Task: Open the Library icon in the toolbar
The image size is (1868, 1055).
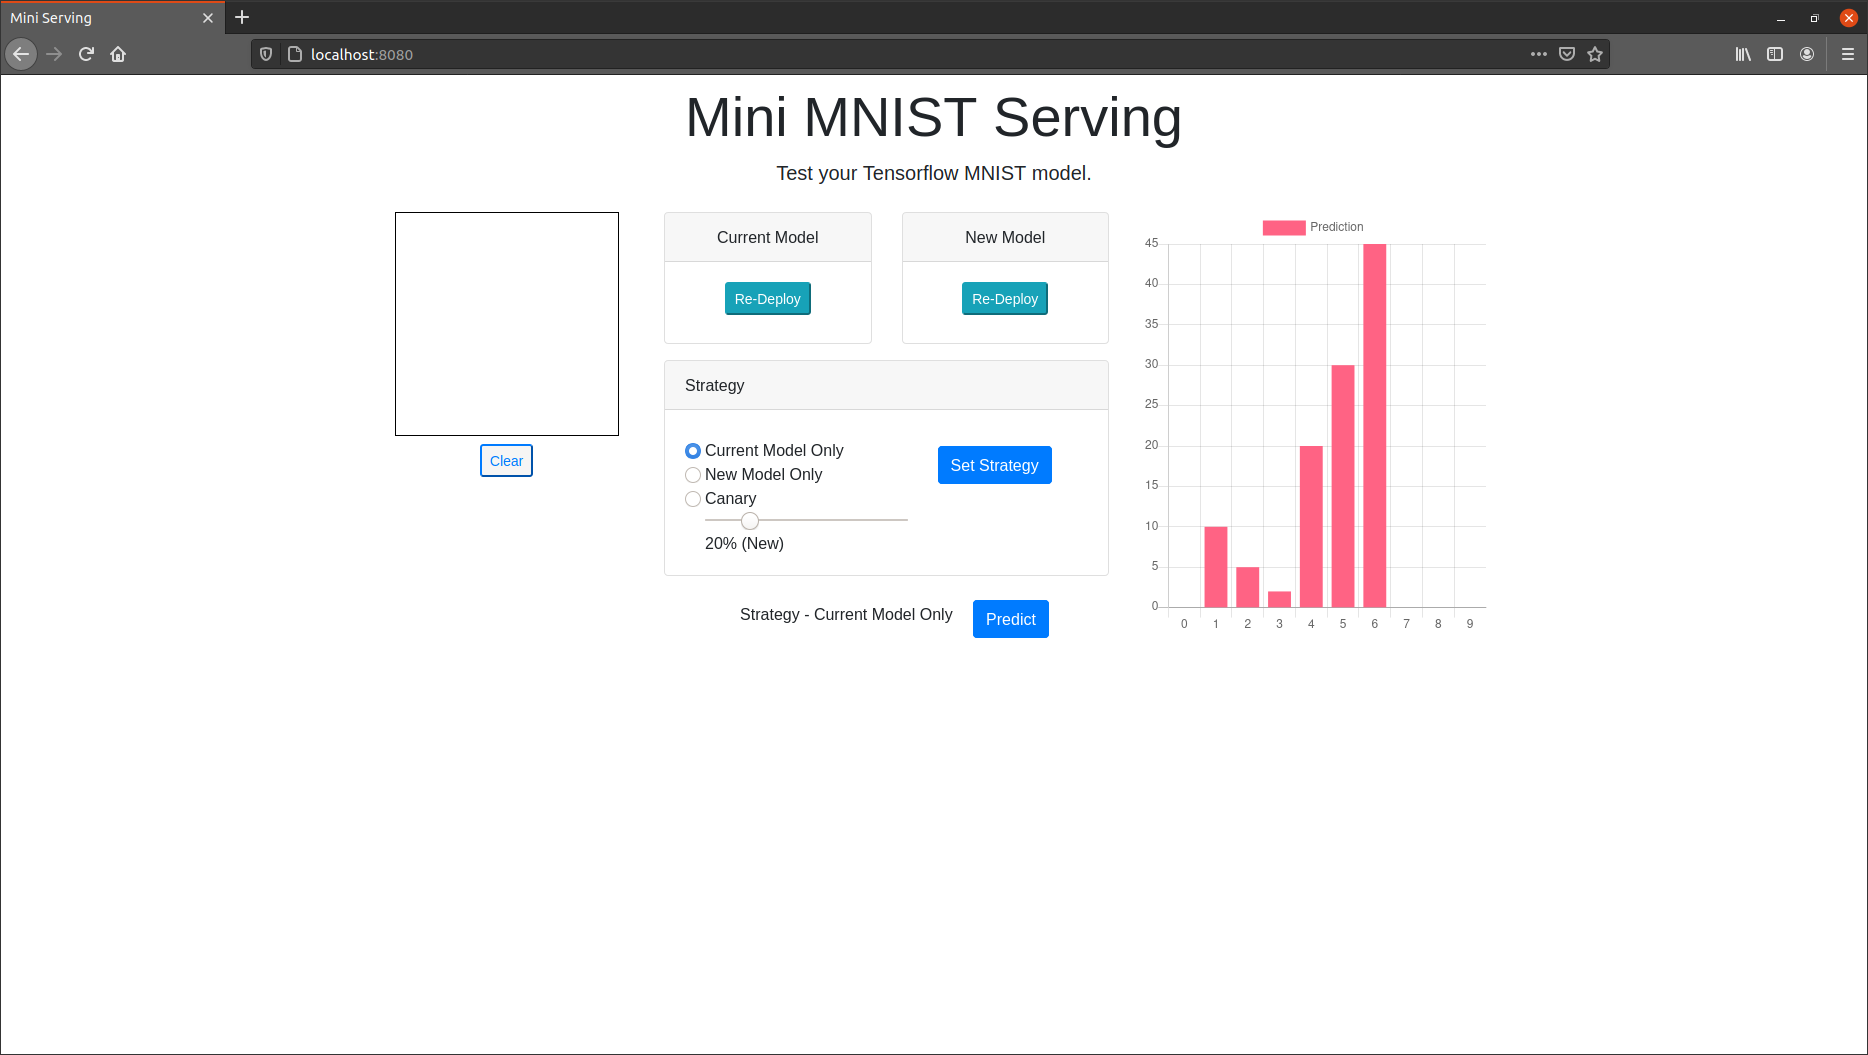Action: [1742, 54]
